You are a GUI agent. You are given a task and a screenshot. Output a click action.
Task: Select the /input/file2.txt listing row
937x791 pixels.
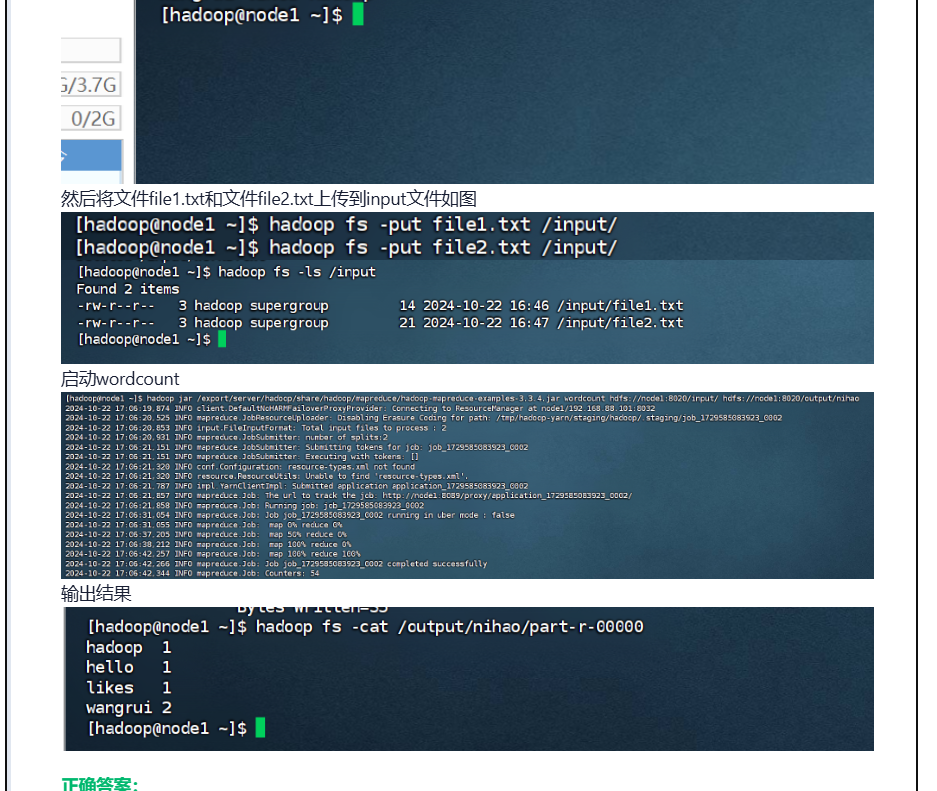[380, 323]
